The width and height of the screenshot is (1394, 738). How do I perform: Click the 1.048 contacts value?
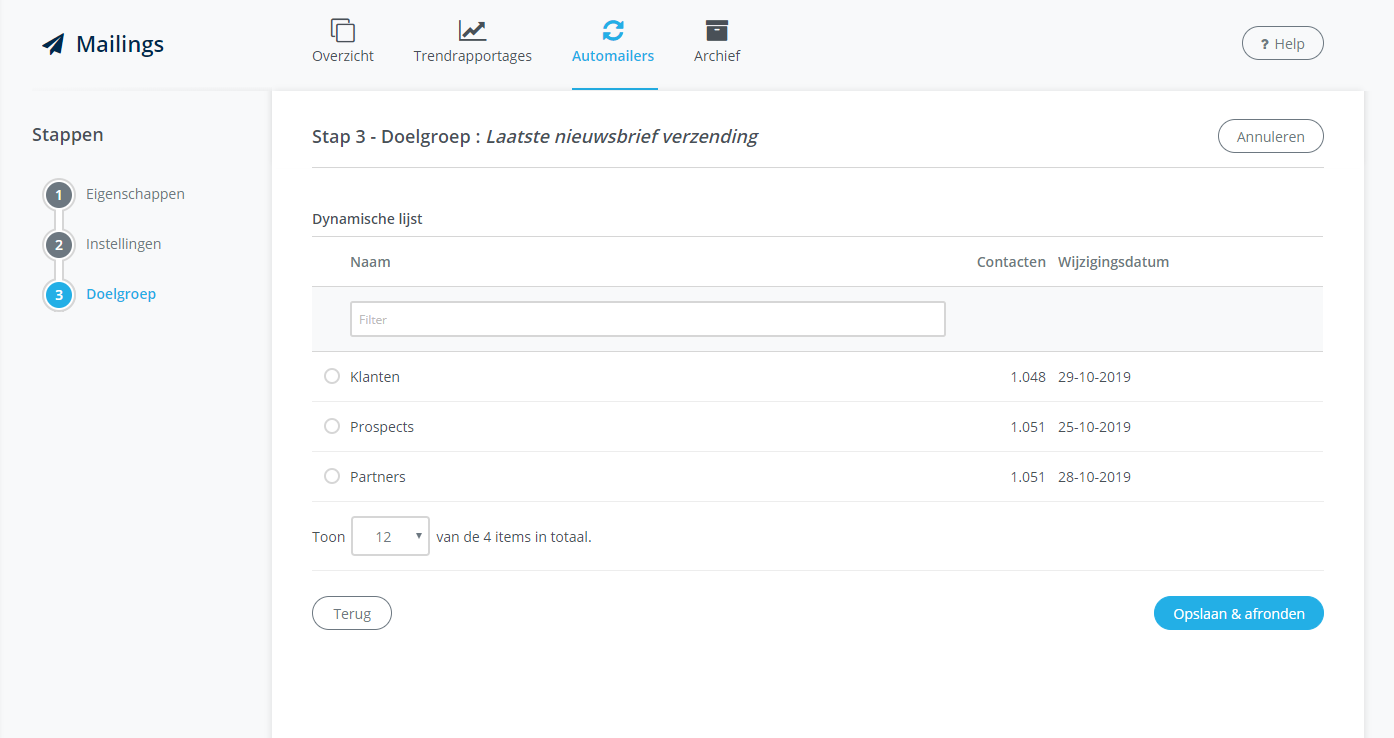tap(1028, 377)
